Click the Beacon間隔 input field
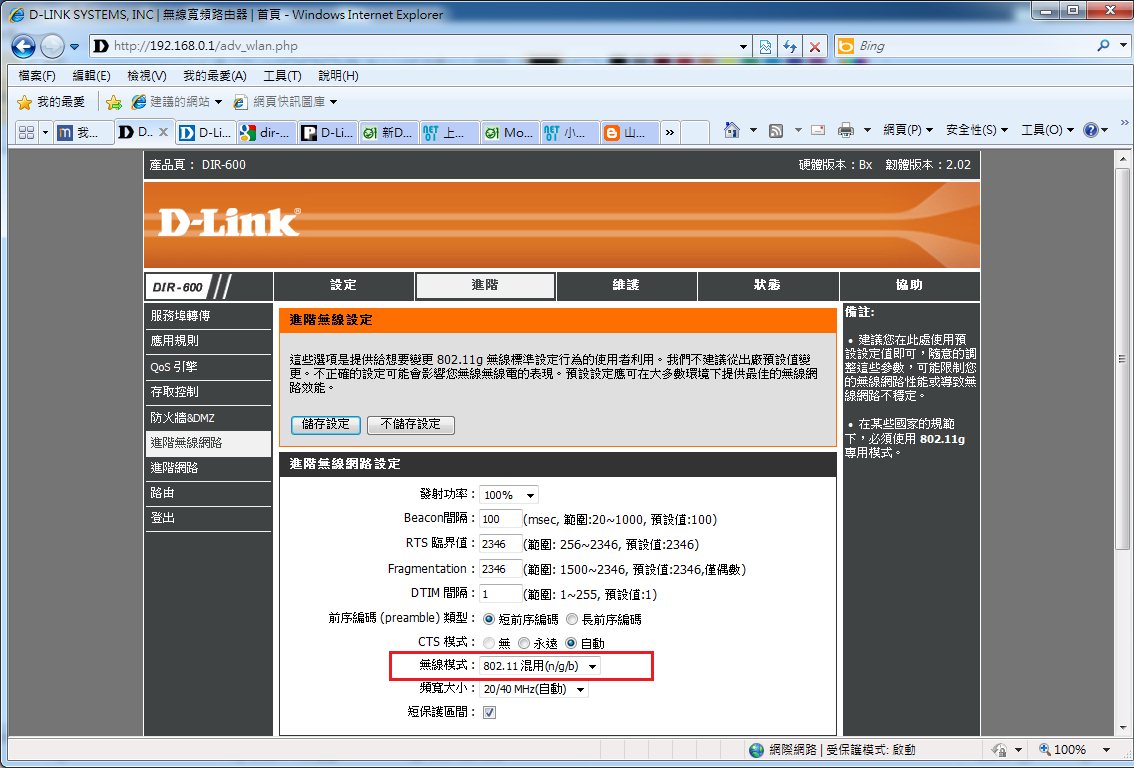Viewport: 1134px width, 768px height. point(500,519)
